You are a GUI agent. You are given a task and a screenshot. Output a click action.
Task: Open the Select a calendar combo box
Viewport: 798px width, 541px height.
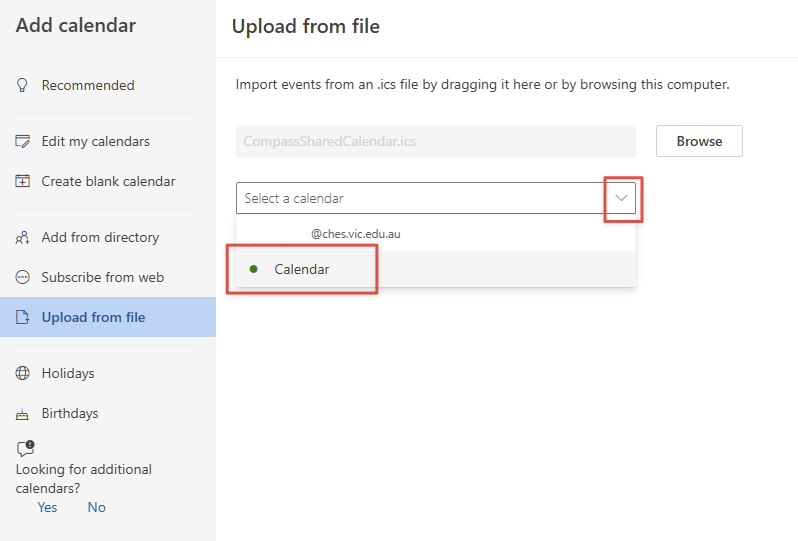point(420,198)
